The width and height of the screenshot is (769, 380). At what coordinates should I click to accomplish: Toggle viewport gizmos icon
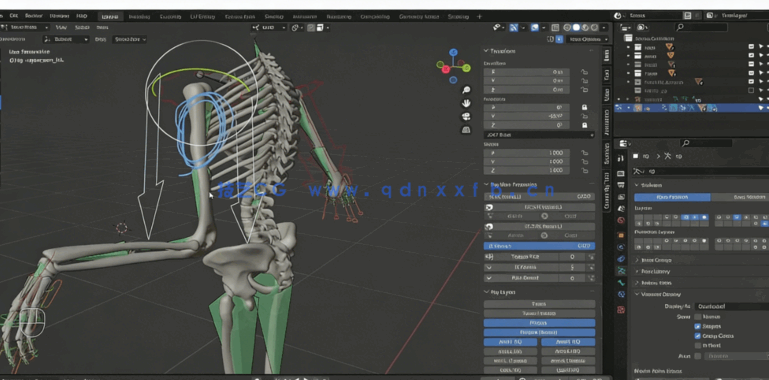[x=513, y=27]
